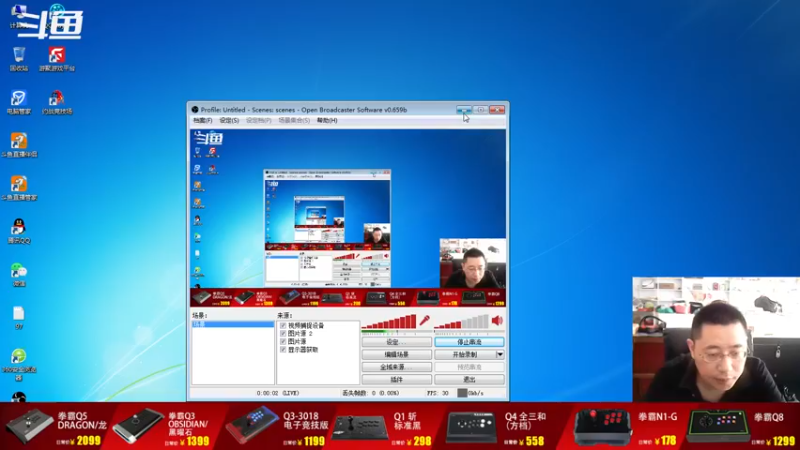The width and height of the screenshot is (800, 450).
Task: Click the 开始录制 start recording button
Action: tap(465, 355)
